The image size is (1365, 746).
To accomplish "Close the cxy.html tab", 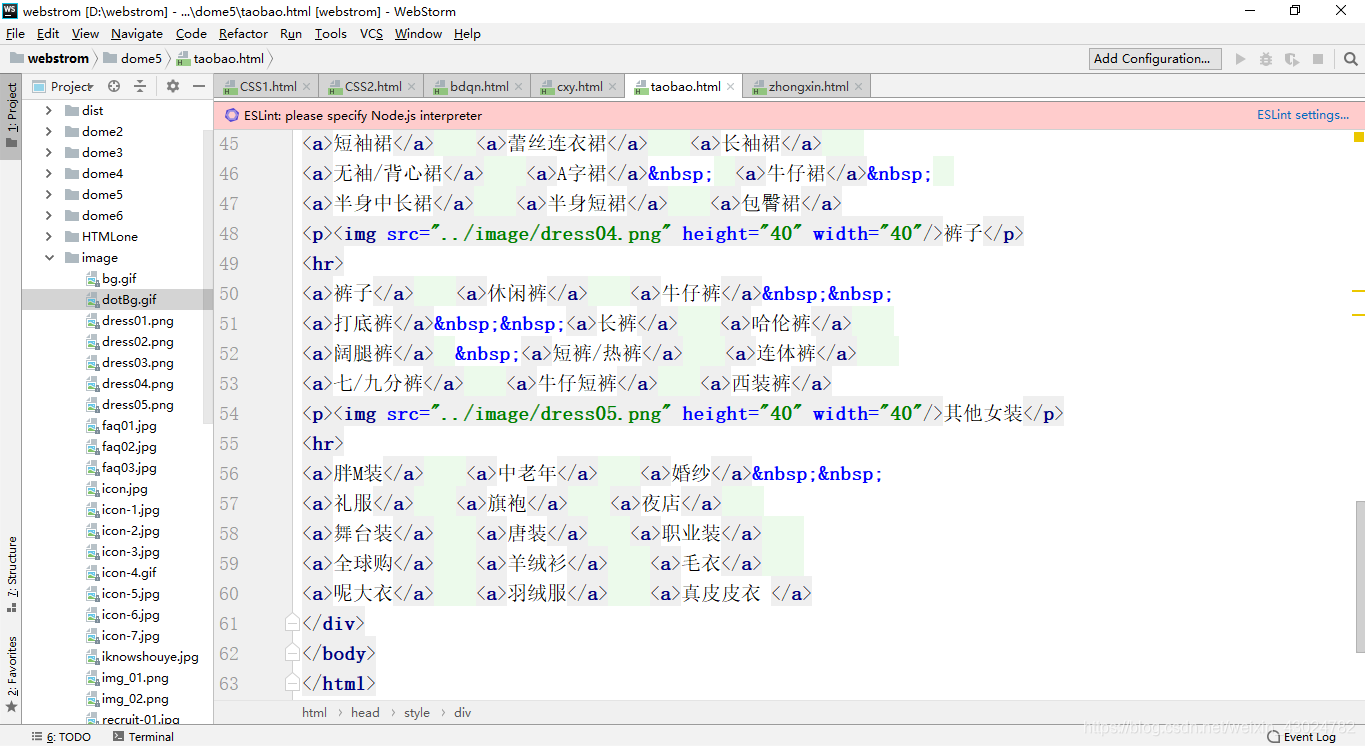I will coord(613,87).
